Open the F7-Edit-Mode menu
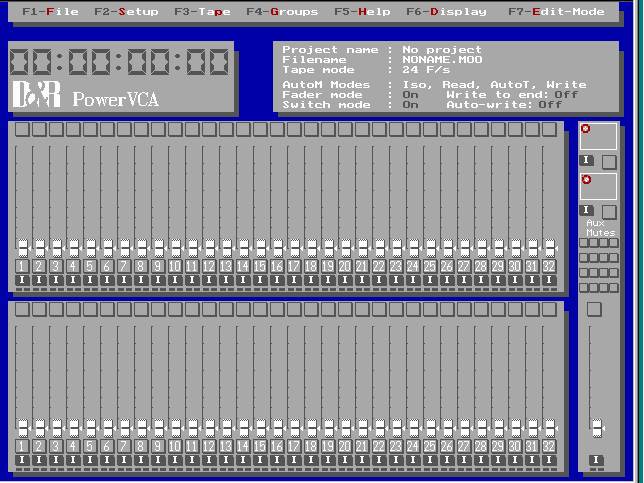The width and height of the screenshot is (644, 483). click(556, 12)
